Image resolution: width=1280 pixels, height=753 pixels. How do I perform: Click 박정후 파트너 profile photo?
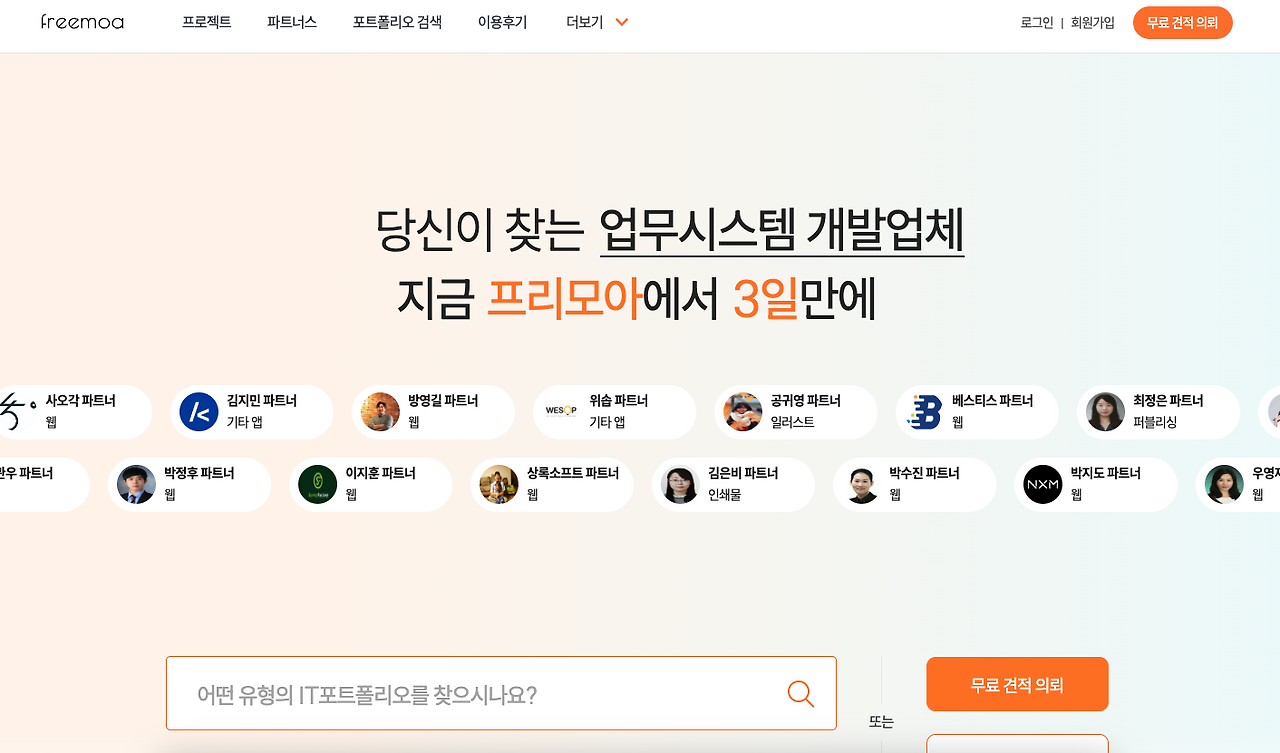(136, 484)
